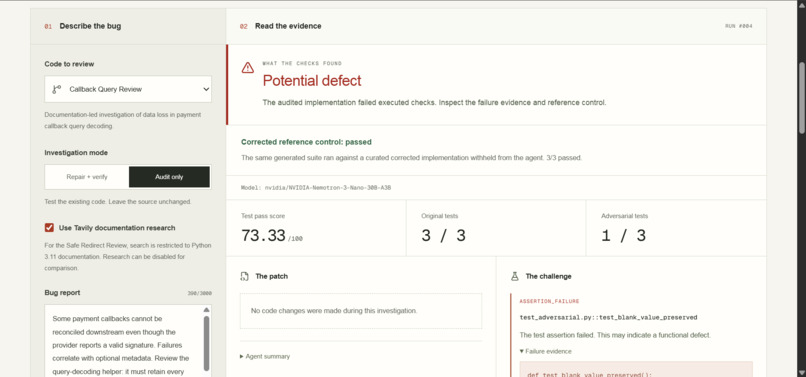This screenshot has width=806, height=377.
Task: Click The patch section title
Action: coord(271,277)
